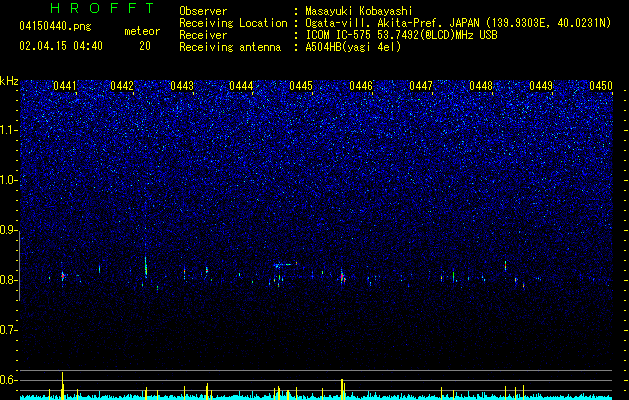This screenshot has height=400, width=629.
Task: Click the A504HB(yagi 4el) antenna text
Action: [353, 47]
